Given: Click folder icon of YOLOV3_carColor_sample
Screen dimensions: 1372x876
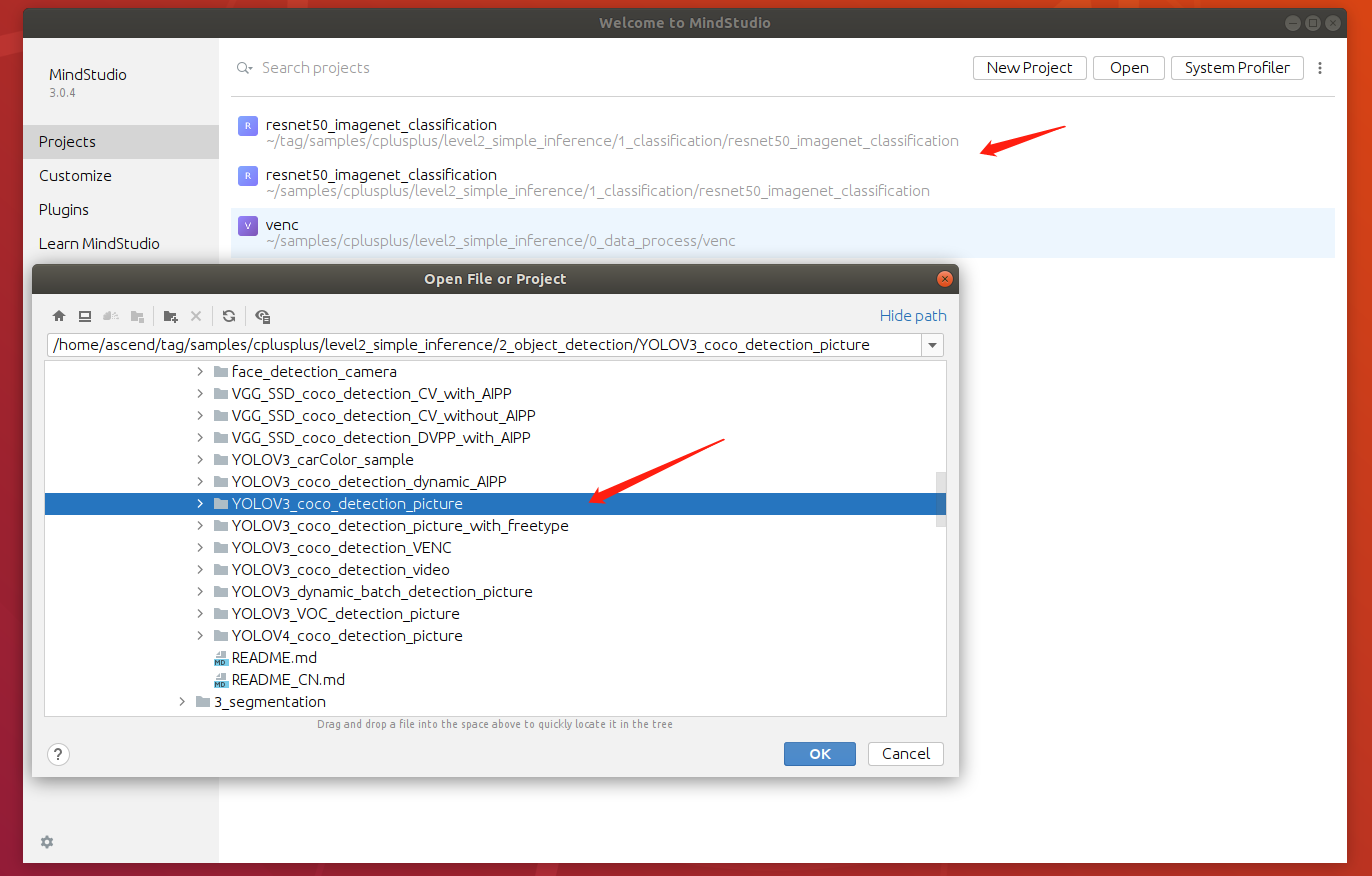Looking at the screenshot, I should pyautogui.click(x=221, y=460).
